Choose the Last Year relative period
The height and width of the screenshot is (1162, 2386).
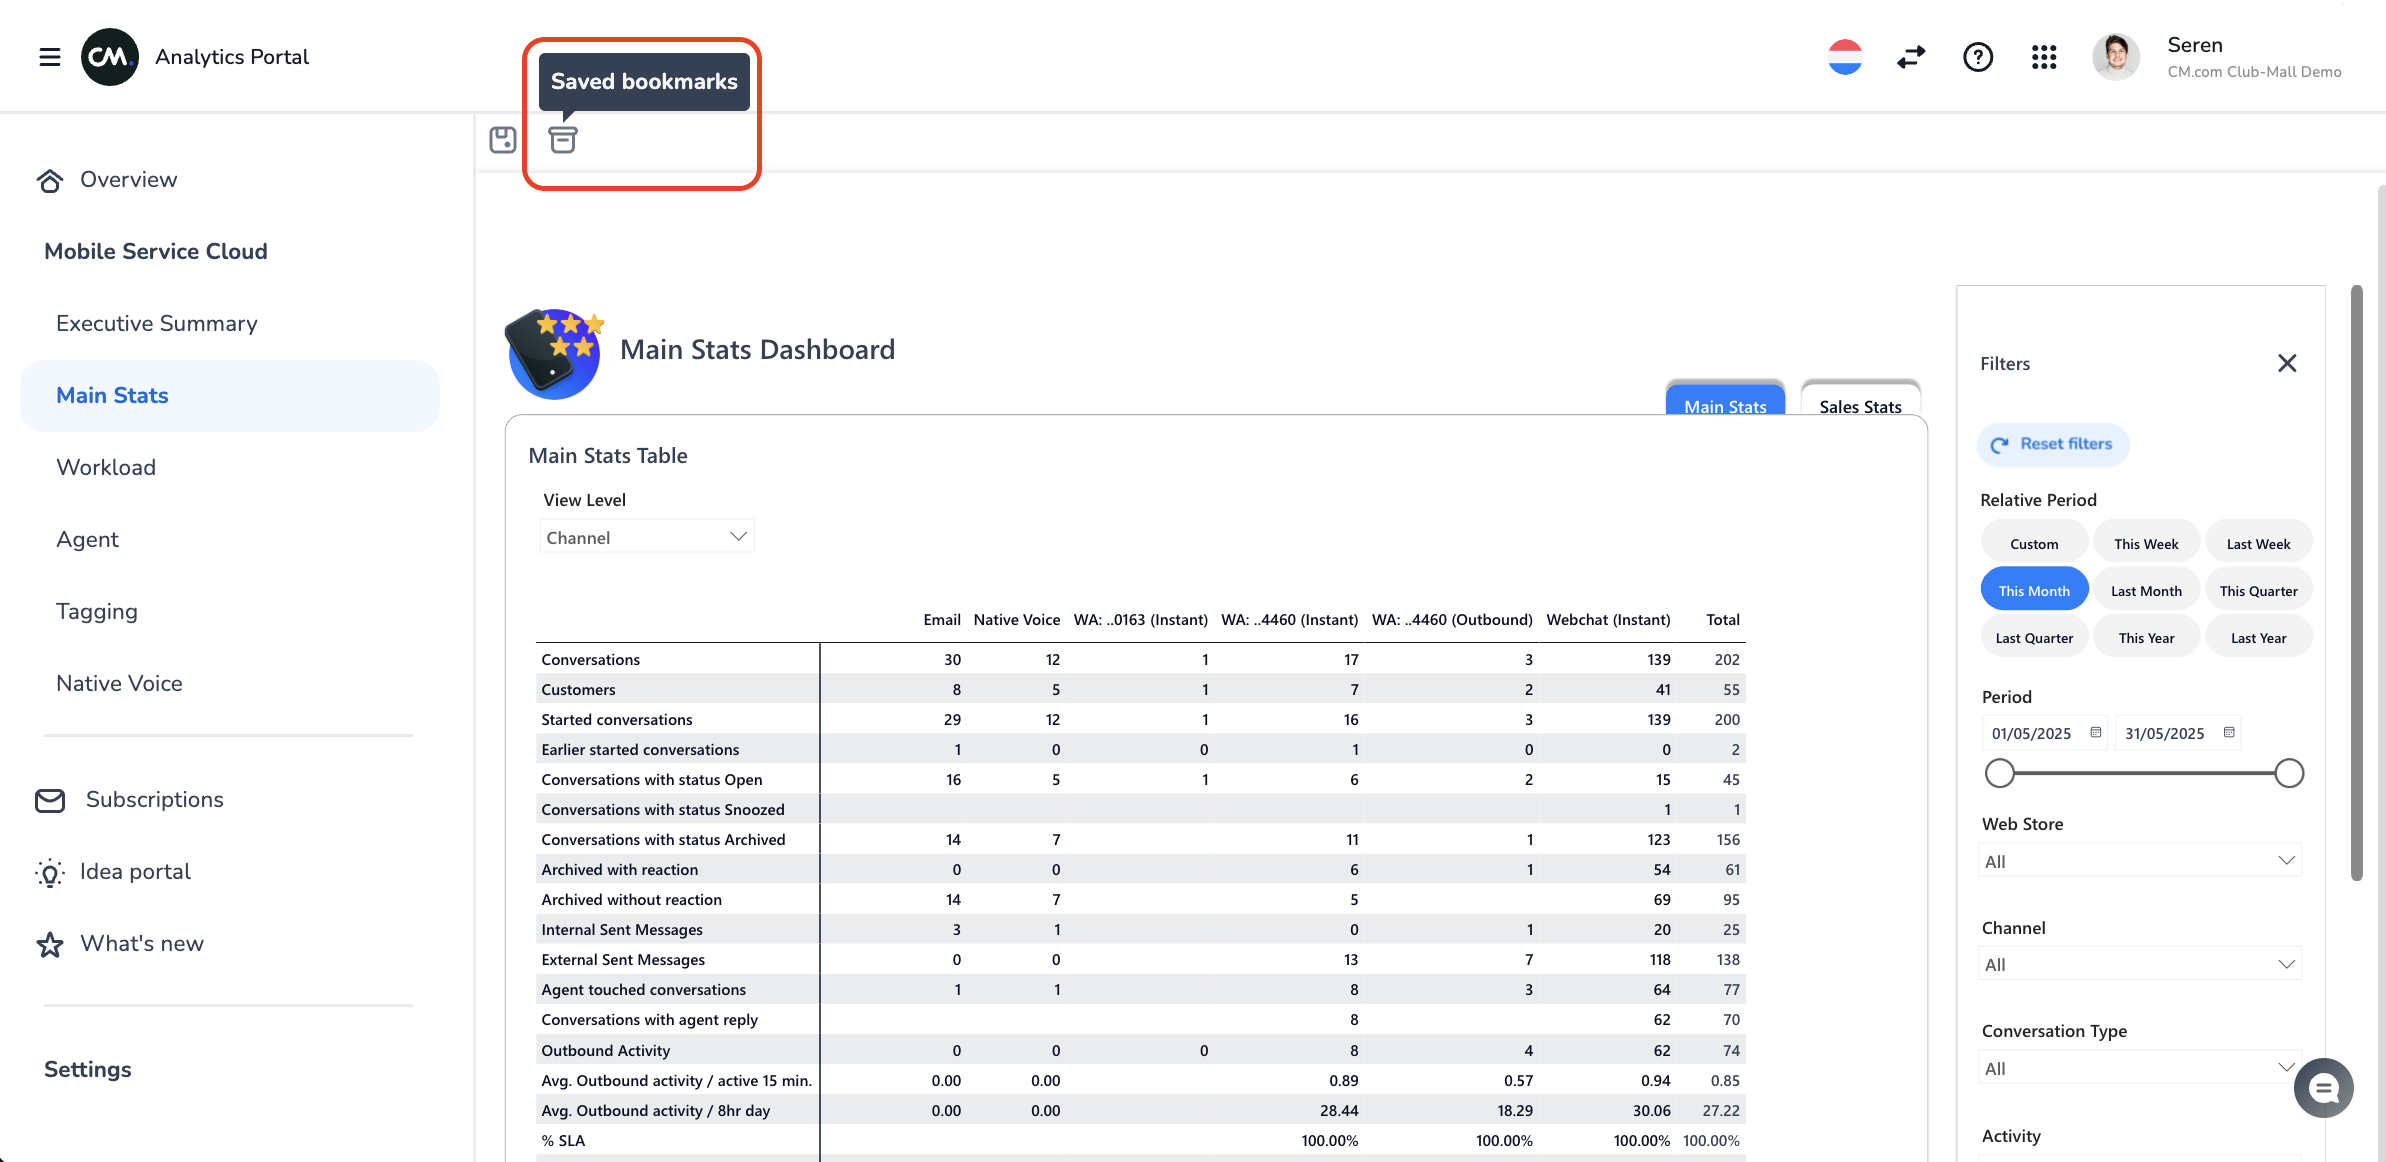[x=2258, y=638]
